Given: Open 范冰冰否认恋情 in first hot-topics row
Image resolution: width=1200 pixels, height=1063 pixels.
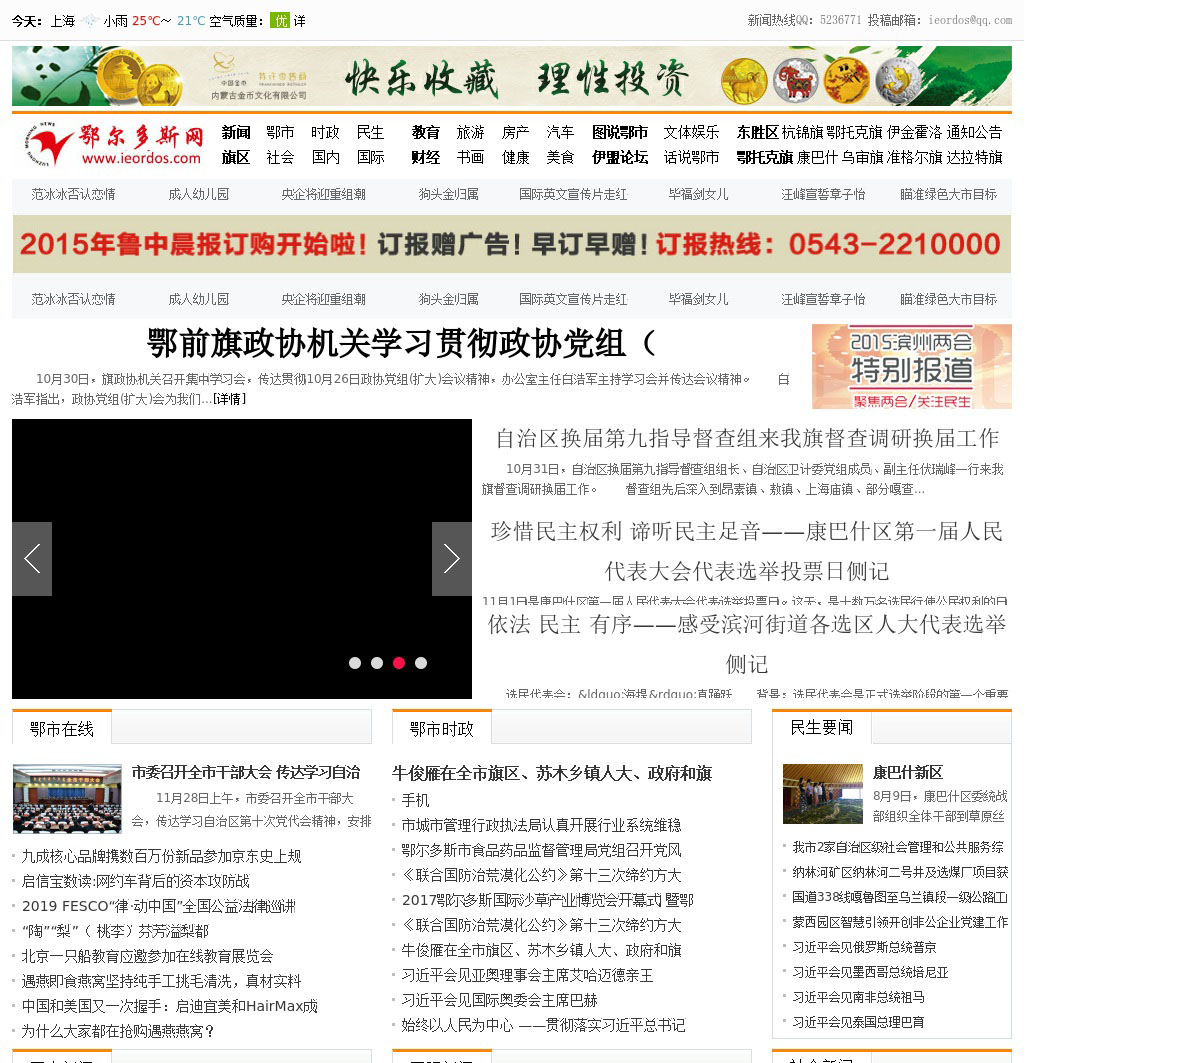Looking at the screenshot, I should 73,194.
